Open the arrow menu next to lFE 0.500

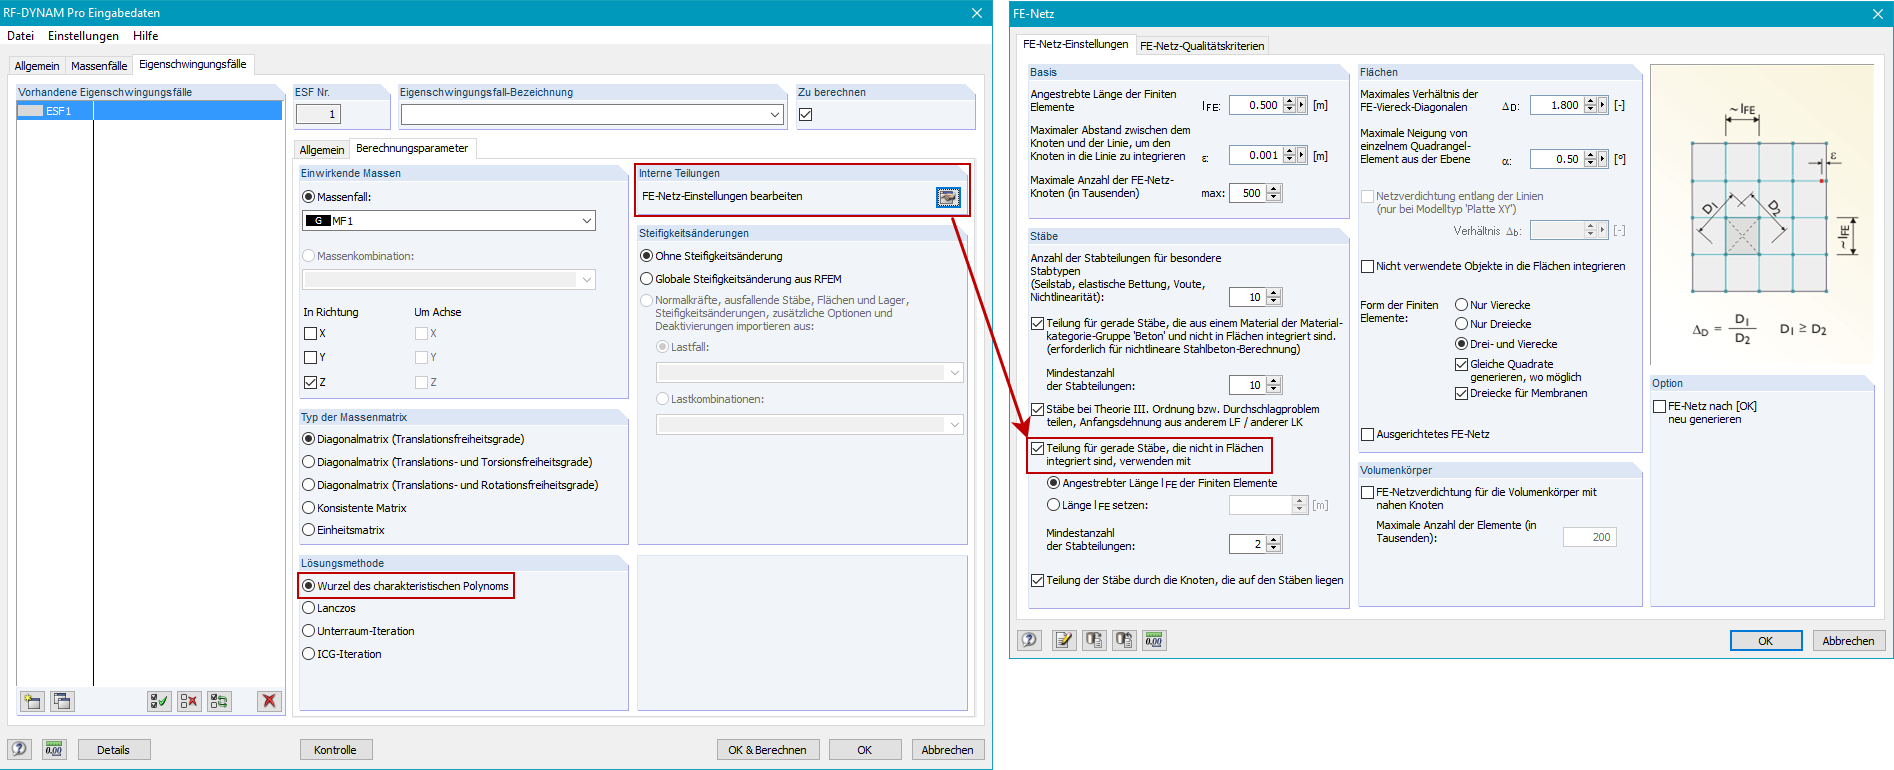[1301, 105]
